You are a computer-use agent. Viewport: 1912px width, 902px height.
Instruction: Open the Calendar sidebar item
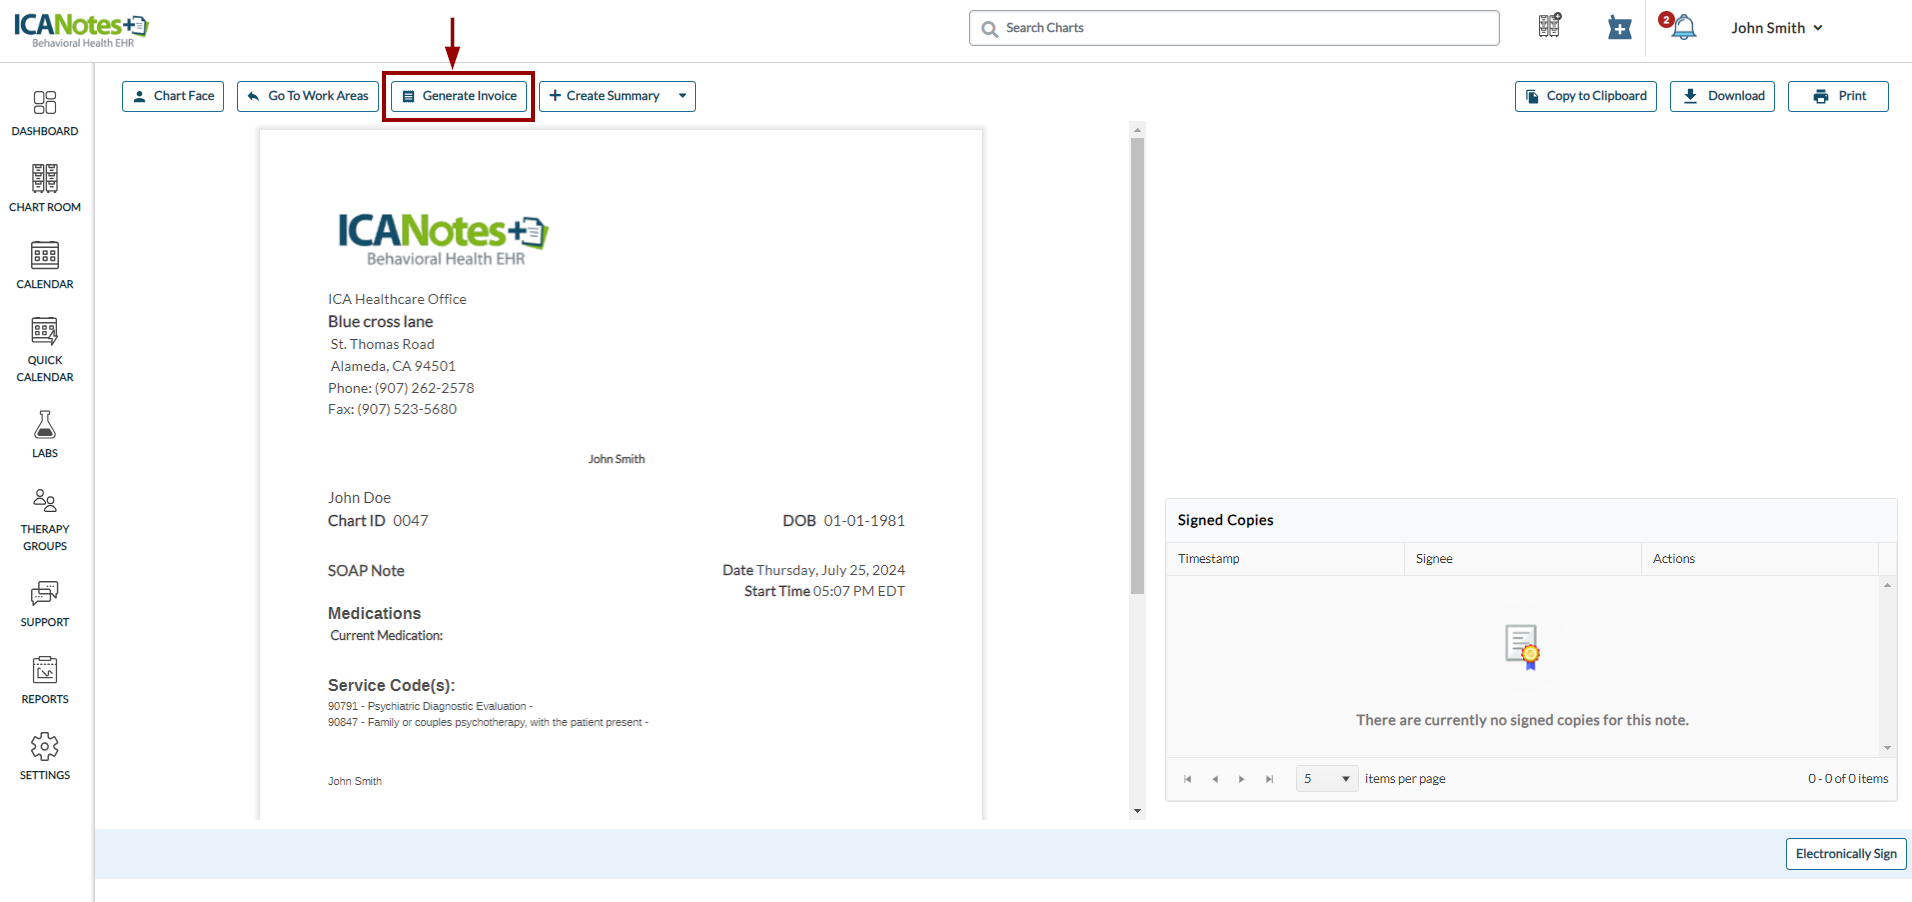[45, 266]
